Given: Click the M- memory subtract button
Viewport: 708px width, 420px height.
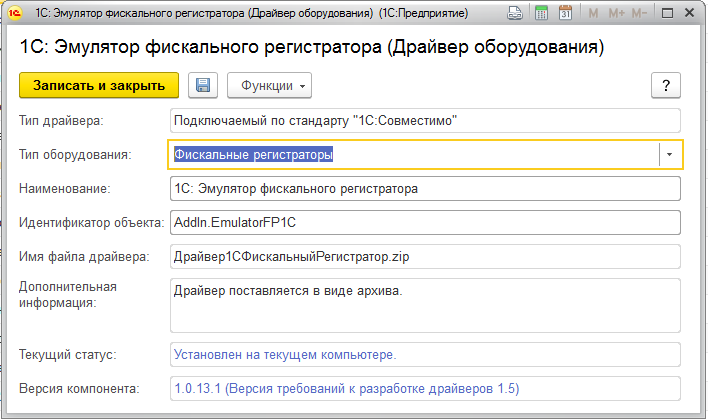Looking at the screenshot, I should tap(639, 13).
